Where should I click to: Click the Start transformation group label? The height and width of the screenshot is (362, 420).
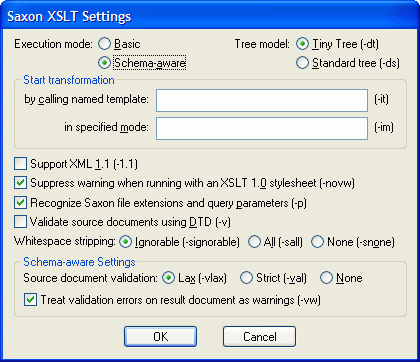[x=69, y=80]
